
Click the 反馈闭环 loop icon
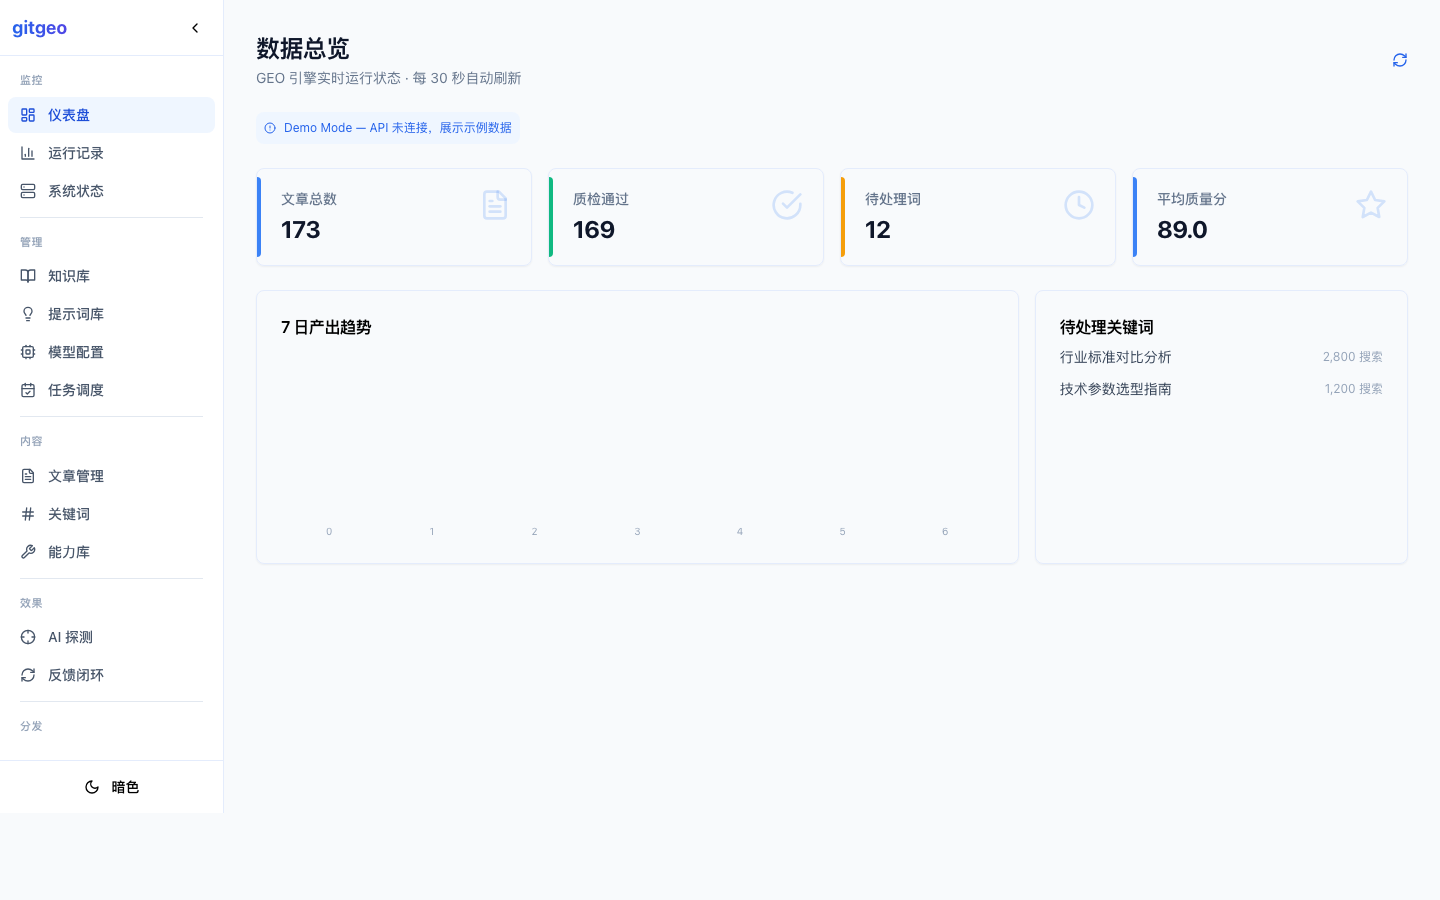pos(28,675)
